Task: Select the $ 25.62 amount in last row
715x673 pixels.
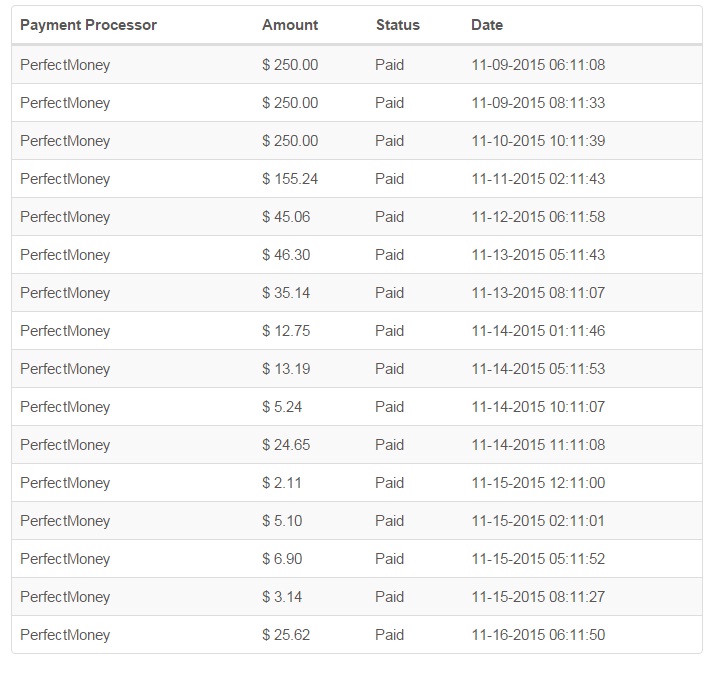Action: [x=286, y=635]
